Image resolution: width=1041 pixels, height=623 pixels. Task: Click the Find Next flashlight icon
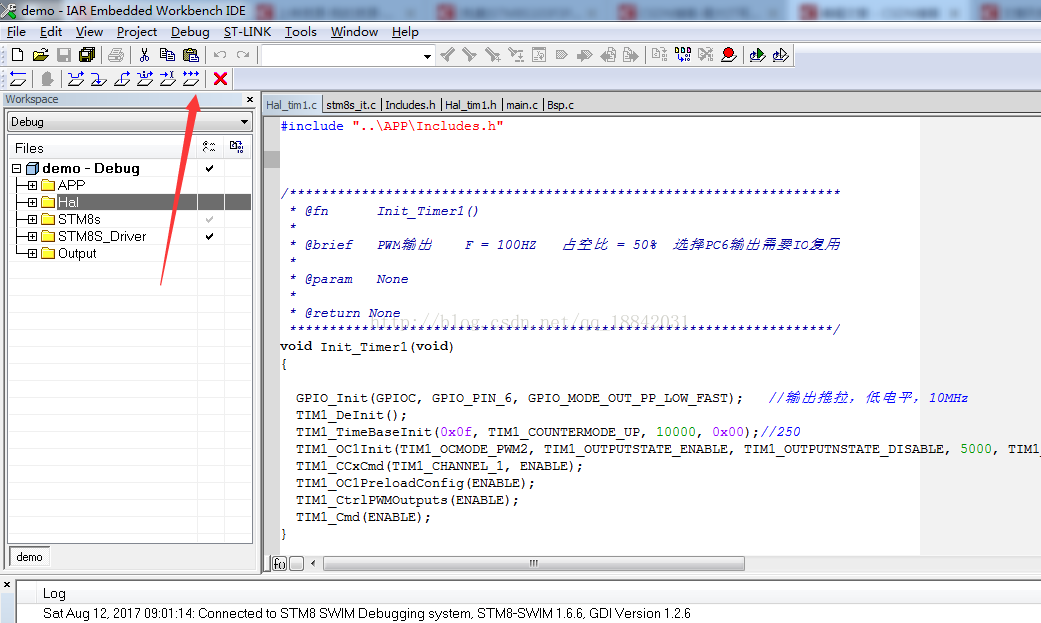point(469,55)
